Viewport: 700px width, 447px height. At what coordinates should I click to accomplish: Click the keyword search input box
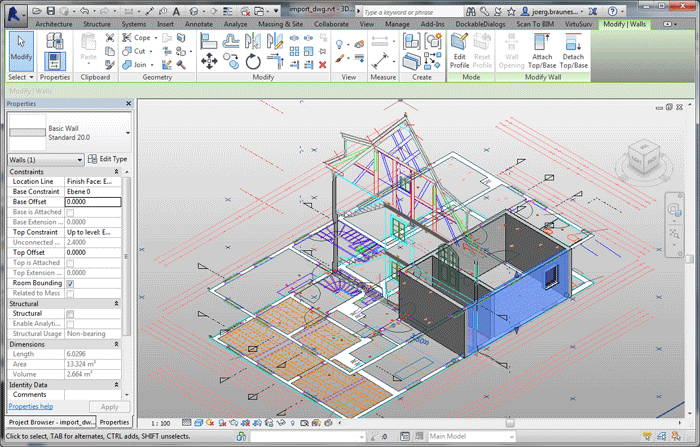tap(412, 12)
